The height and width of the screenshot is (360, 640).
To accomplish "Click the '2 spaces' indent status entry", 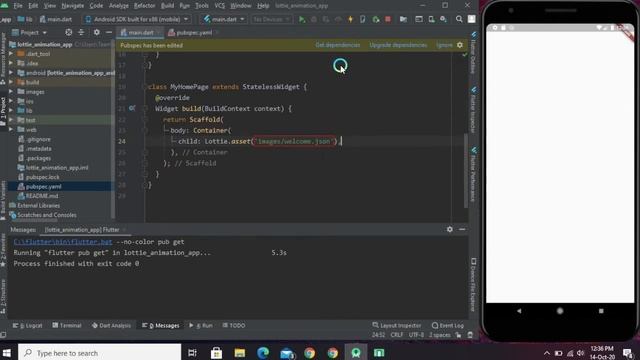I will click(440, 335).
